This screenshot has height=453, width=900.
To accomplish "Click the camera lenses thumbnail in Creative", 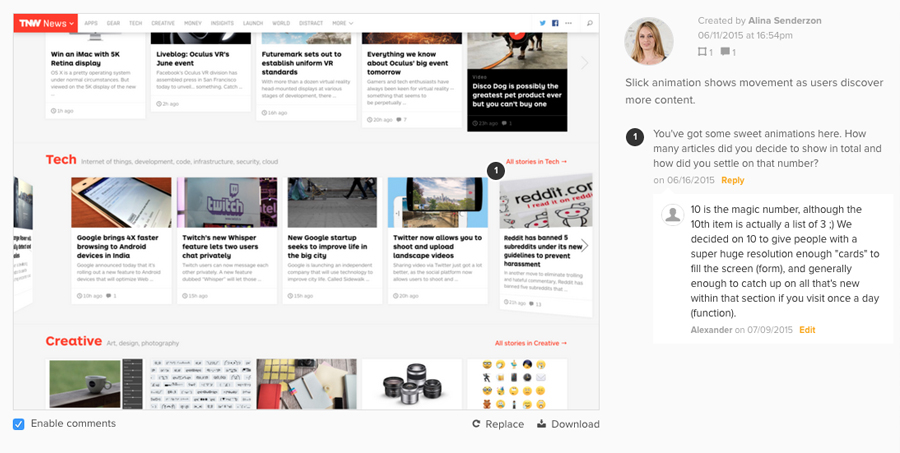I will point(412,384).
